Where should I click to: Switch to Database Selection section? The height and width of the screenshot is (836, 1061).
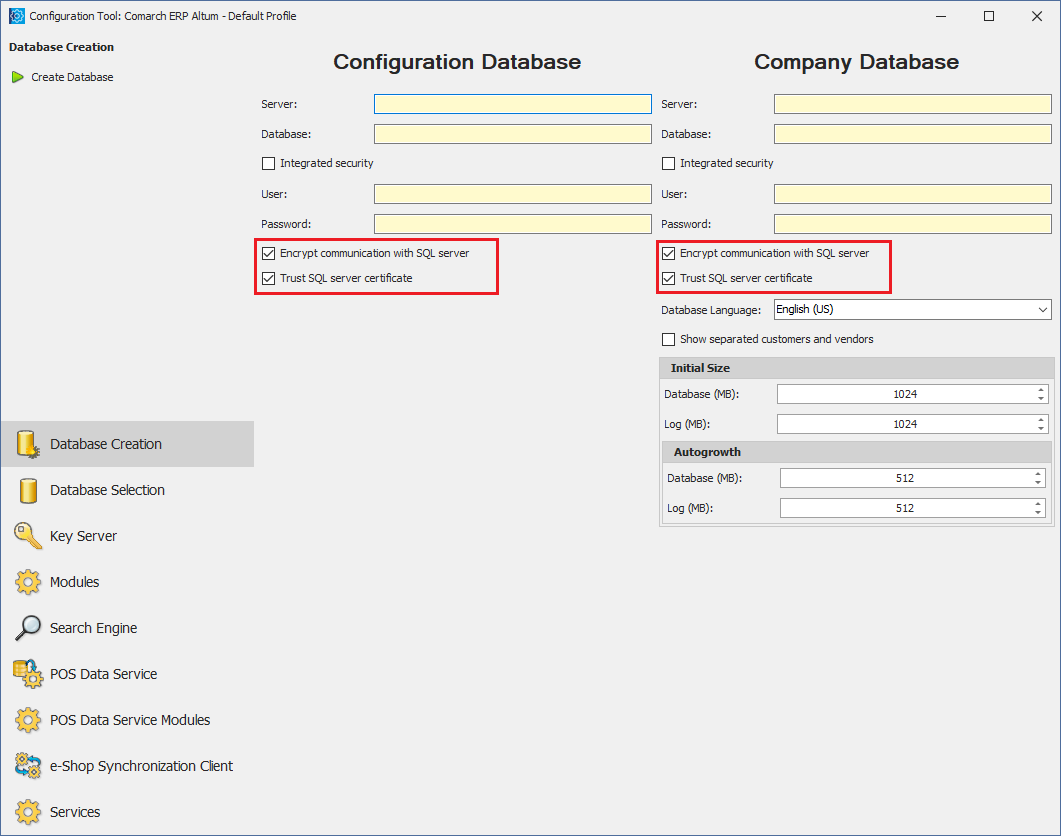(x=128, y=490)
